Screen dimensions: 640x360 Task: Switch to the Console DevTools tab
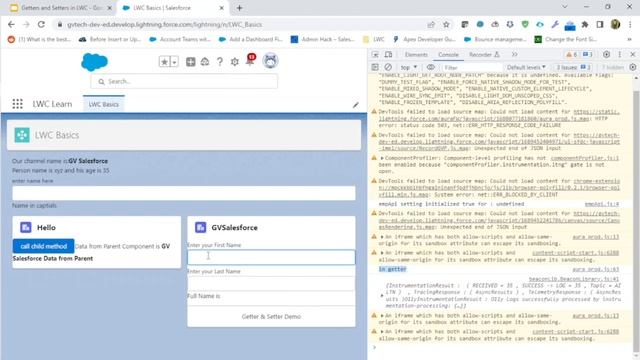tap(448, 54)
